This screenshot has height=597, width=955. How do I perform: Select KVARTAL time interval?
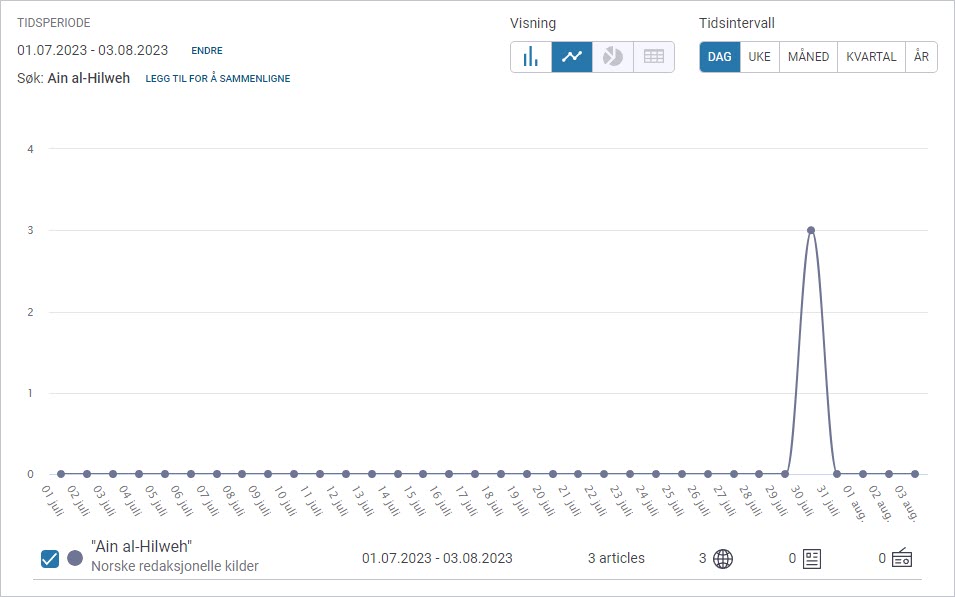[871, 57]
